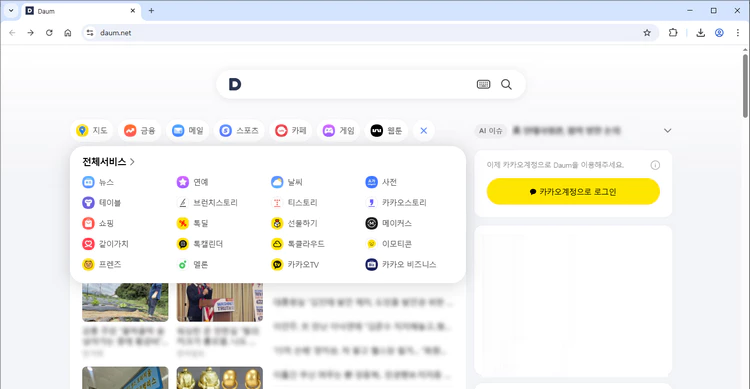
Task: Open the 선물하기 gift service
Action: pos(294,223)
